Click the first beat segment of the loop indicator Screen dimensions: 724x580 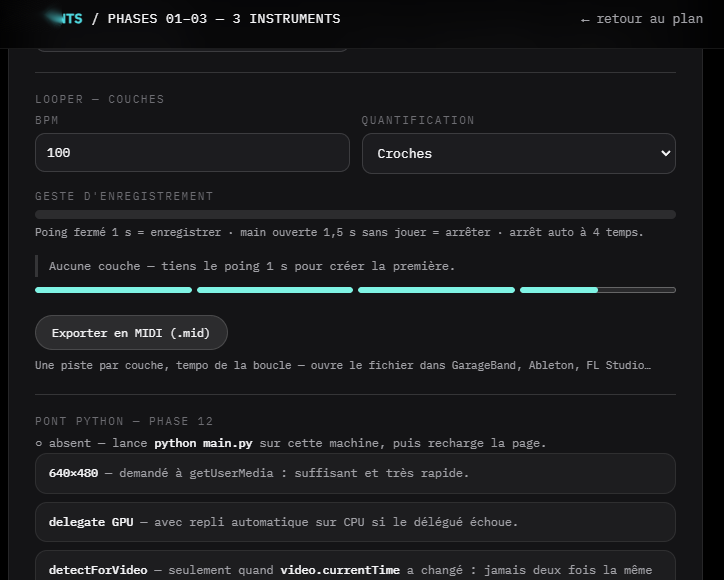tap(114, 290)
